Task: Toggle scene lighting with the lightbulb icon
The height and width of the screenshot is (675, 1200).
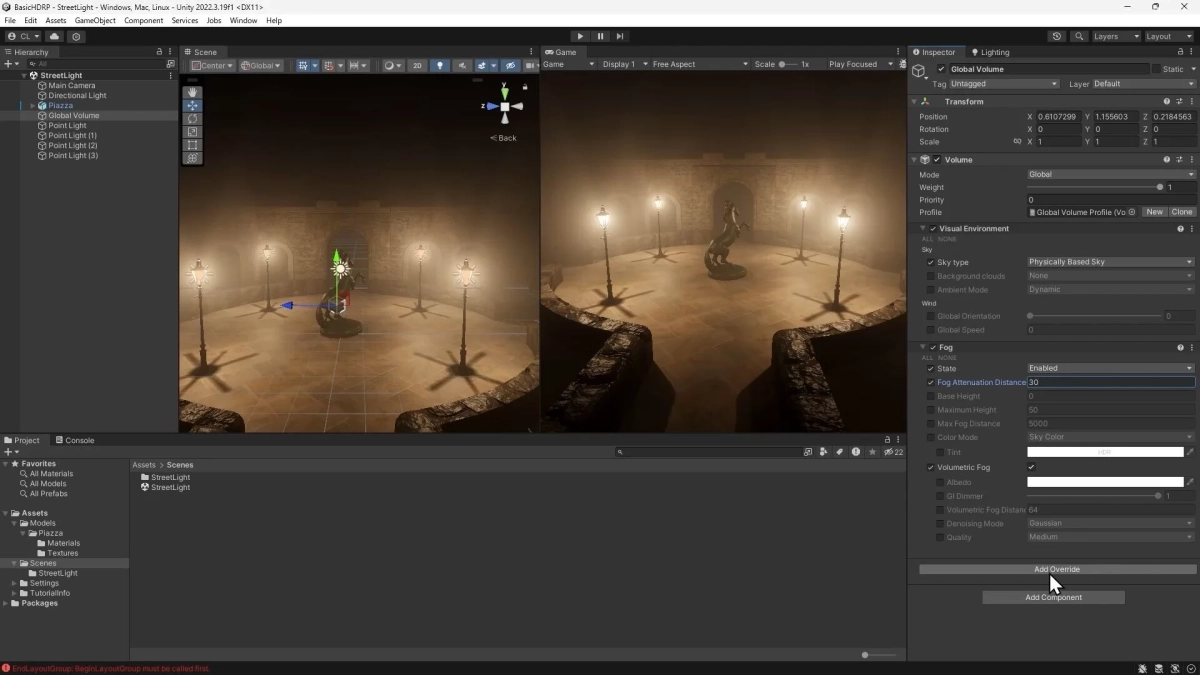Action: [439, 65]
